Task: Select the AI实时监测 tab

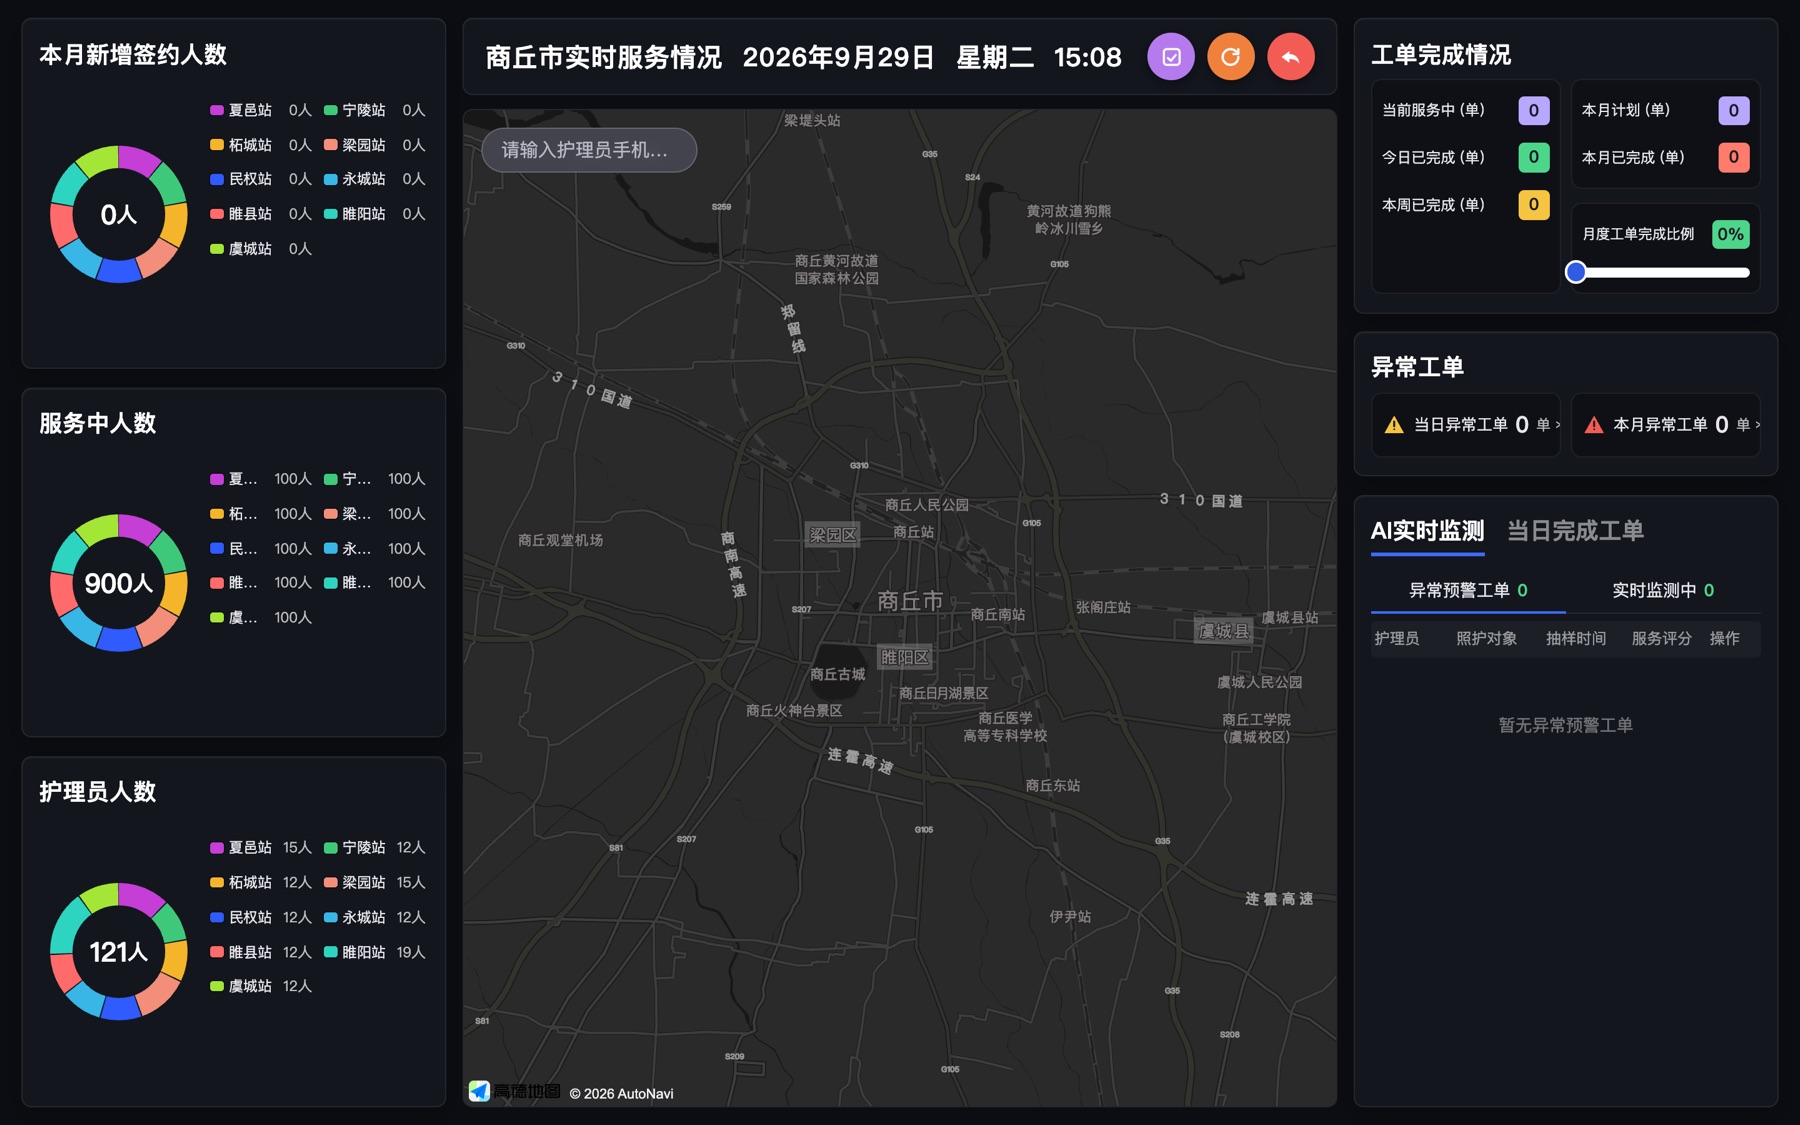Action: [1427, 531]
